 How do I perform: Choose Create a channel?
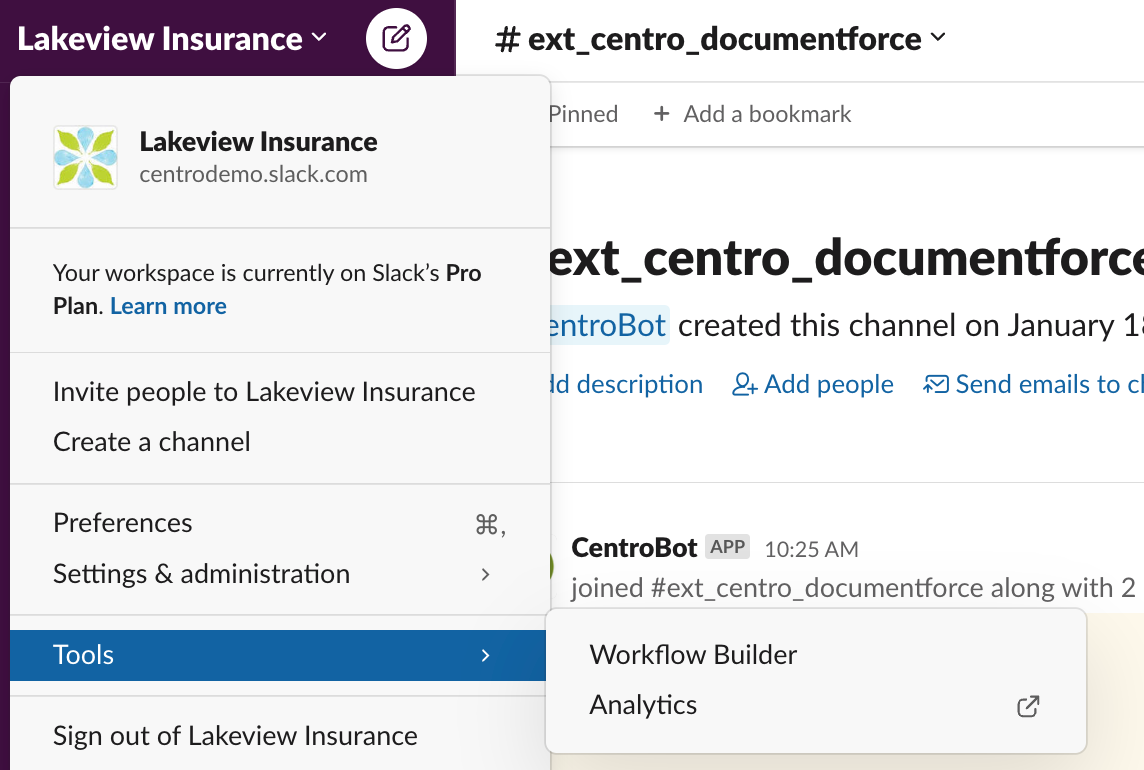tap(280, 442)
